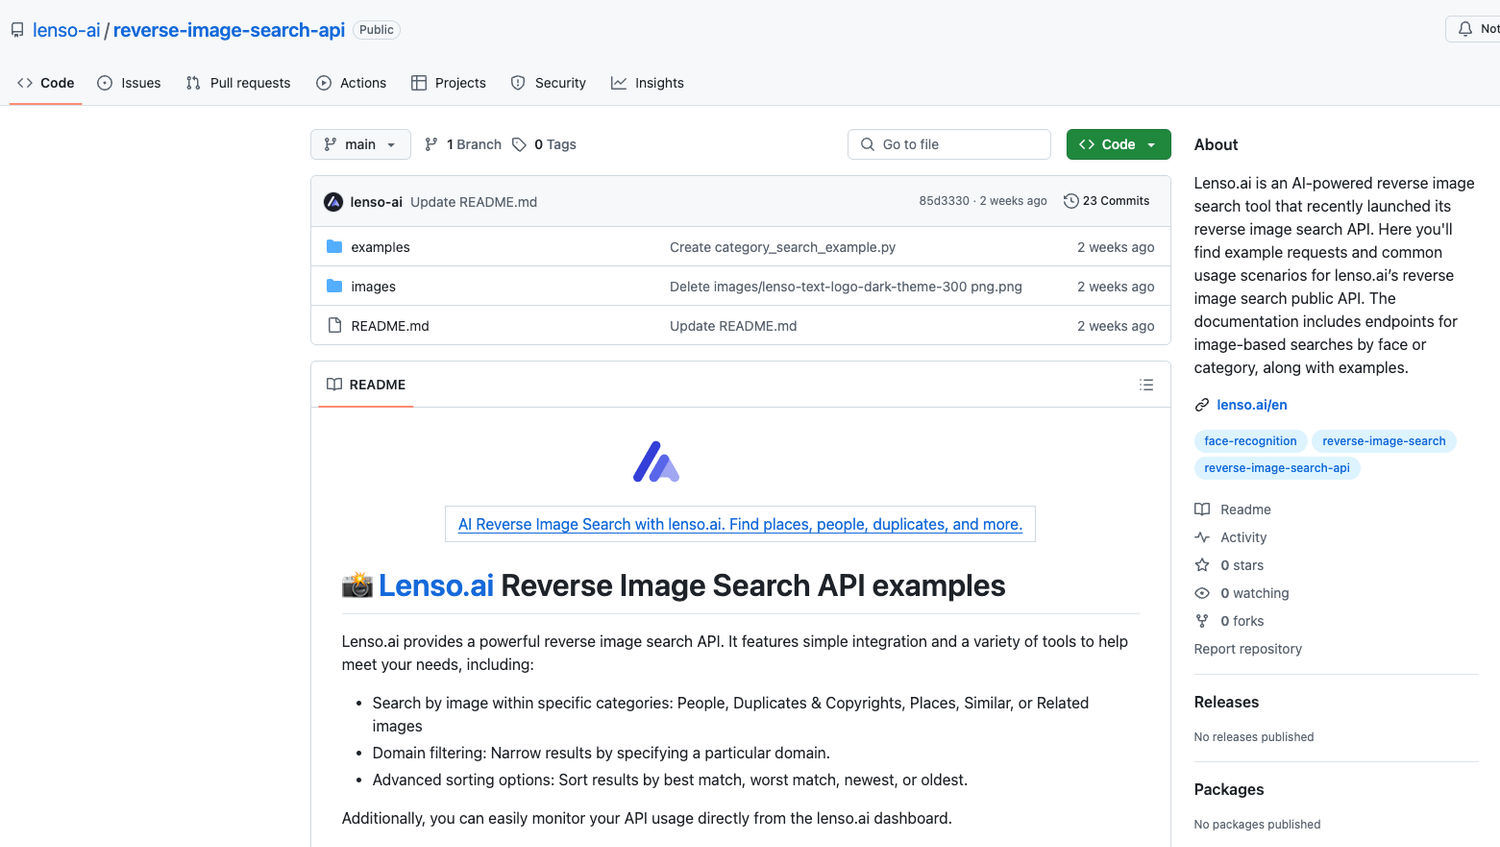Open the Releases section heading
The width and height of the screenshot is (1500, 847).
(1226, 702)
